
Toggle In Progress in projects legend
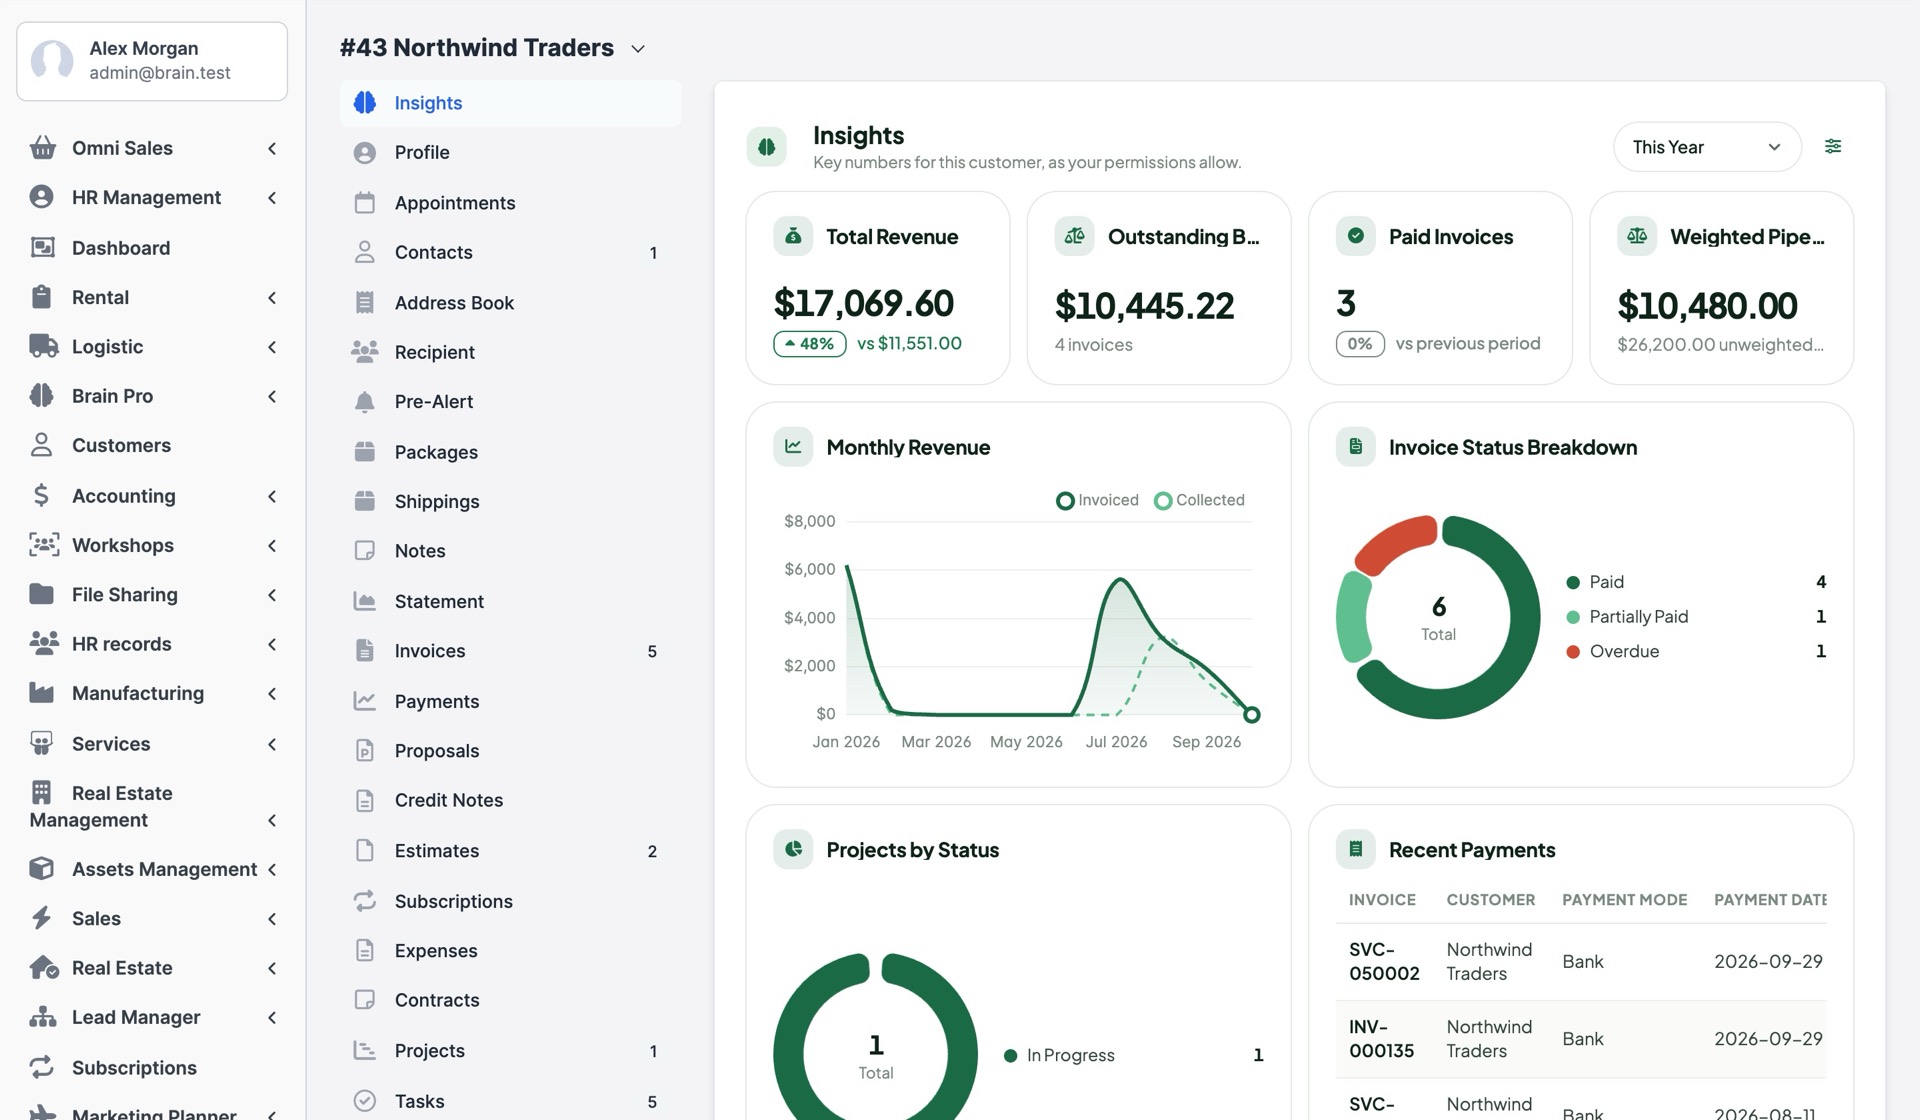(1133, 1055)
